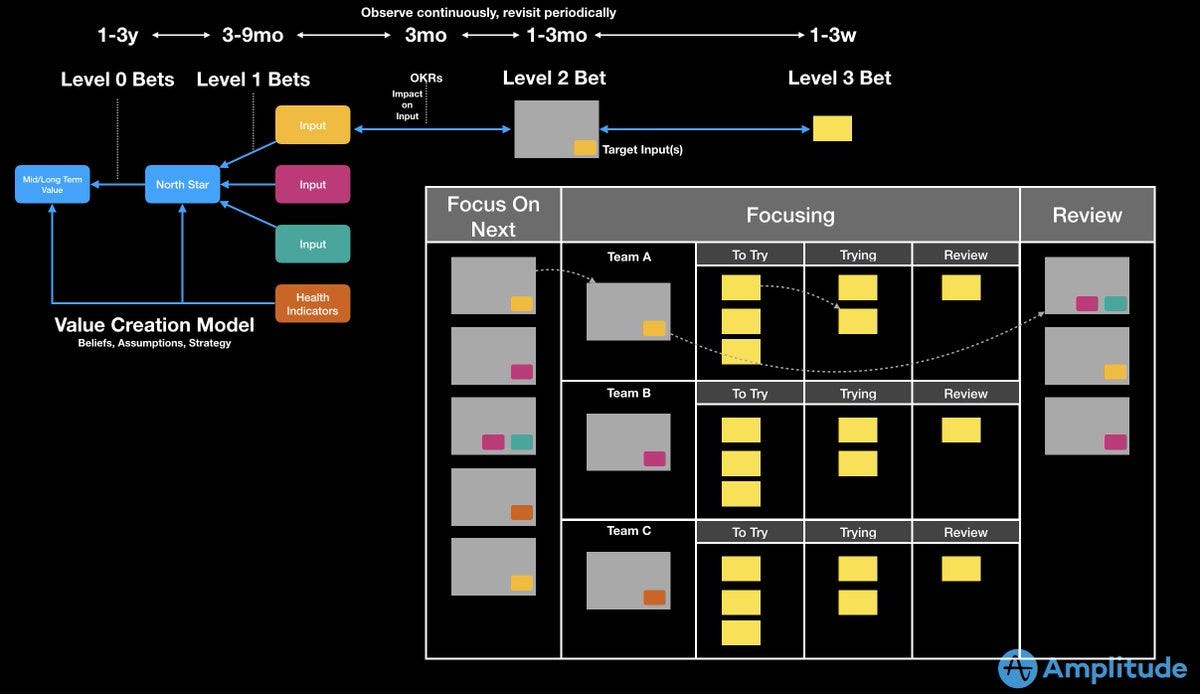Click the yellow sticky in Team C's Review
The image size is (1200, 694).
[961, 569]
